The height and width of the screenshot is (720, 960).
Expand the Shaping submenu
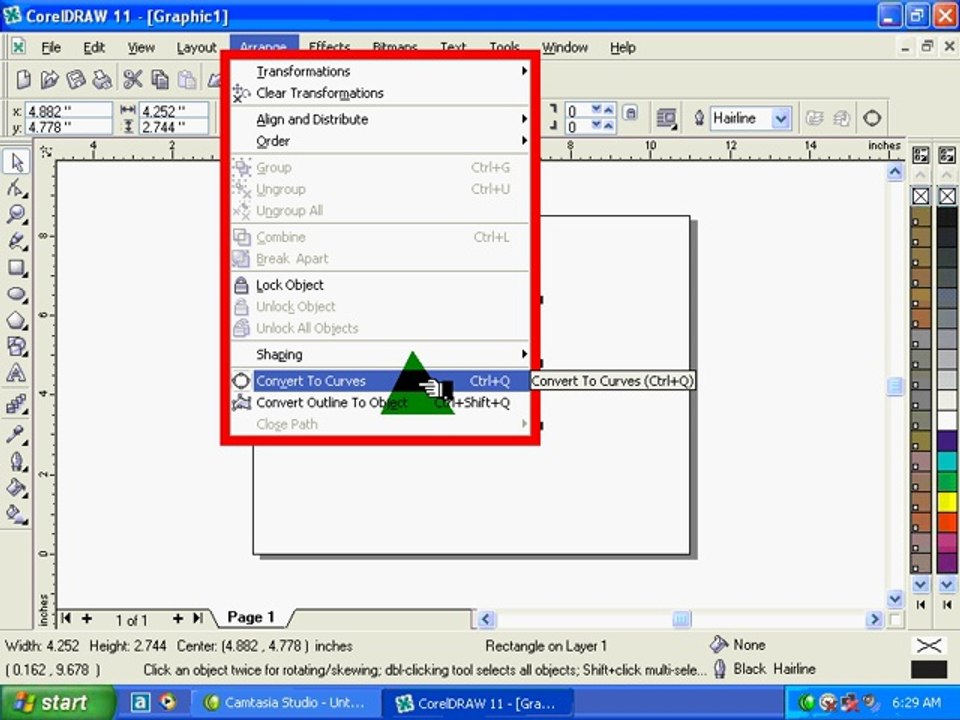pyautogui.click(x=380, y=354)
